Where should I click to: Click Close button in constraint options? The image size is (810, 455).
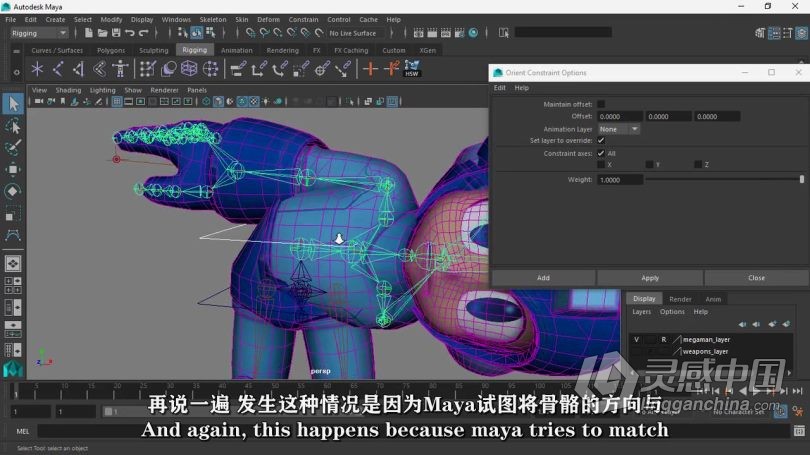tap(756, 278)
